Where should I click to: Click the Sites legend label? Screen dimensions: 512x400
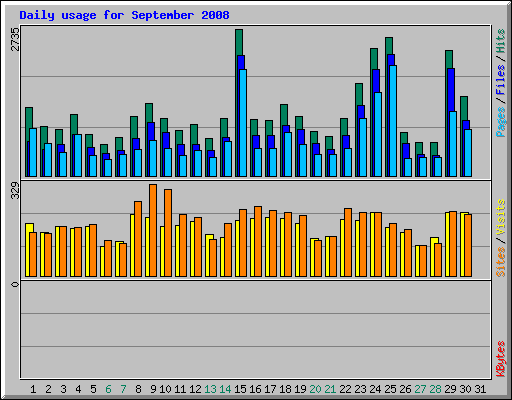pyautogui.click(x=500, y=262)
